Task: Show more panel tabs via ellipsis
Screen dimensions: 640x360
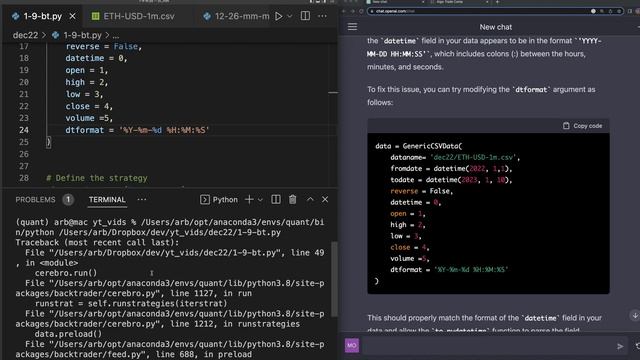Action: [142, 200]
